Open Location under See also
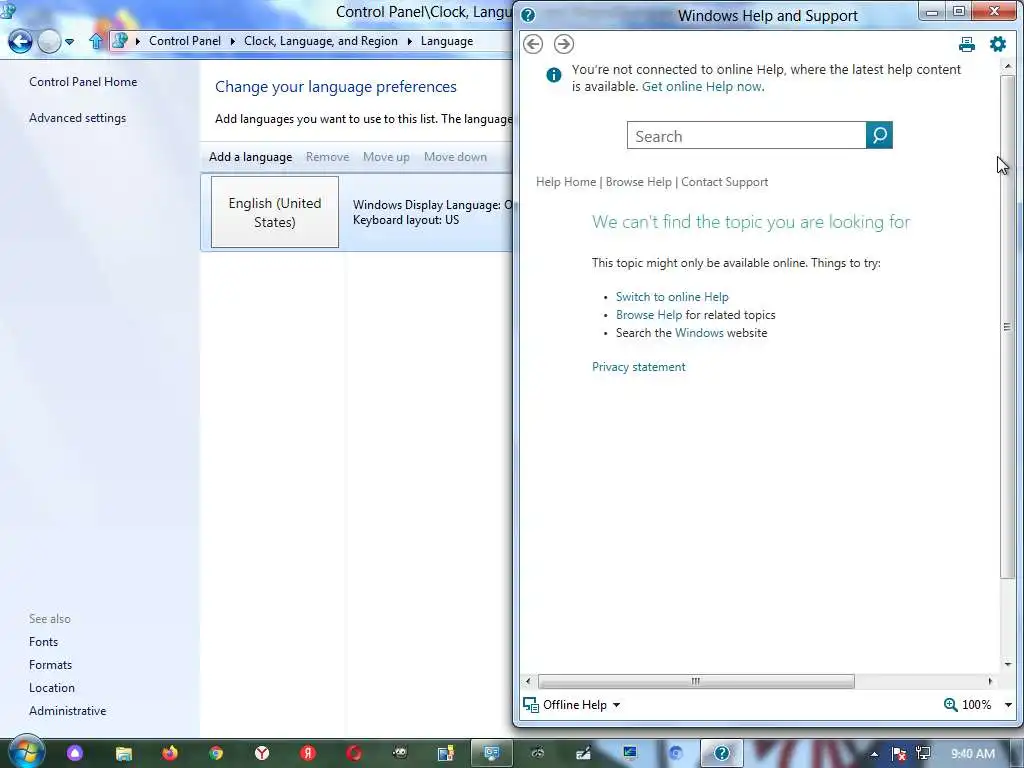 (x=52, y=688)
